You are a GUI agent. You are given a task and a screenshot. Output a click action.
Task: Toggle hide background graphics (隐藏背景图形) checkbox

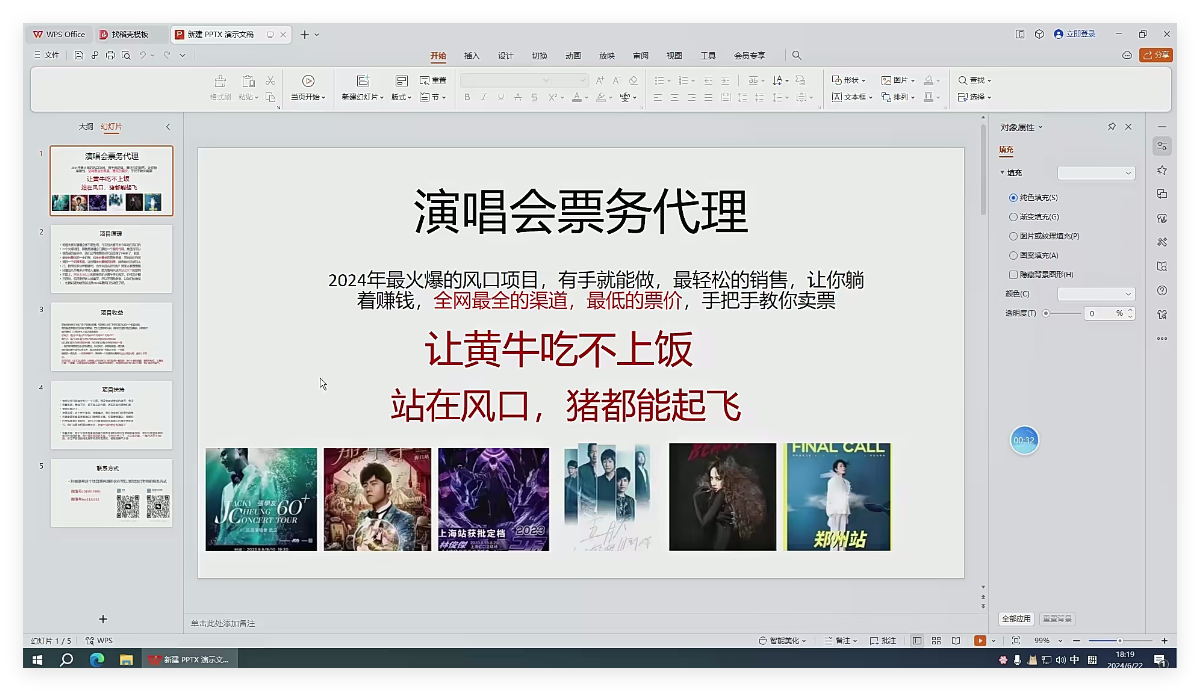(1014, 274)
